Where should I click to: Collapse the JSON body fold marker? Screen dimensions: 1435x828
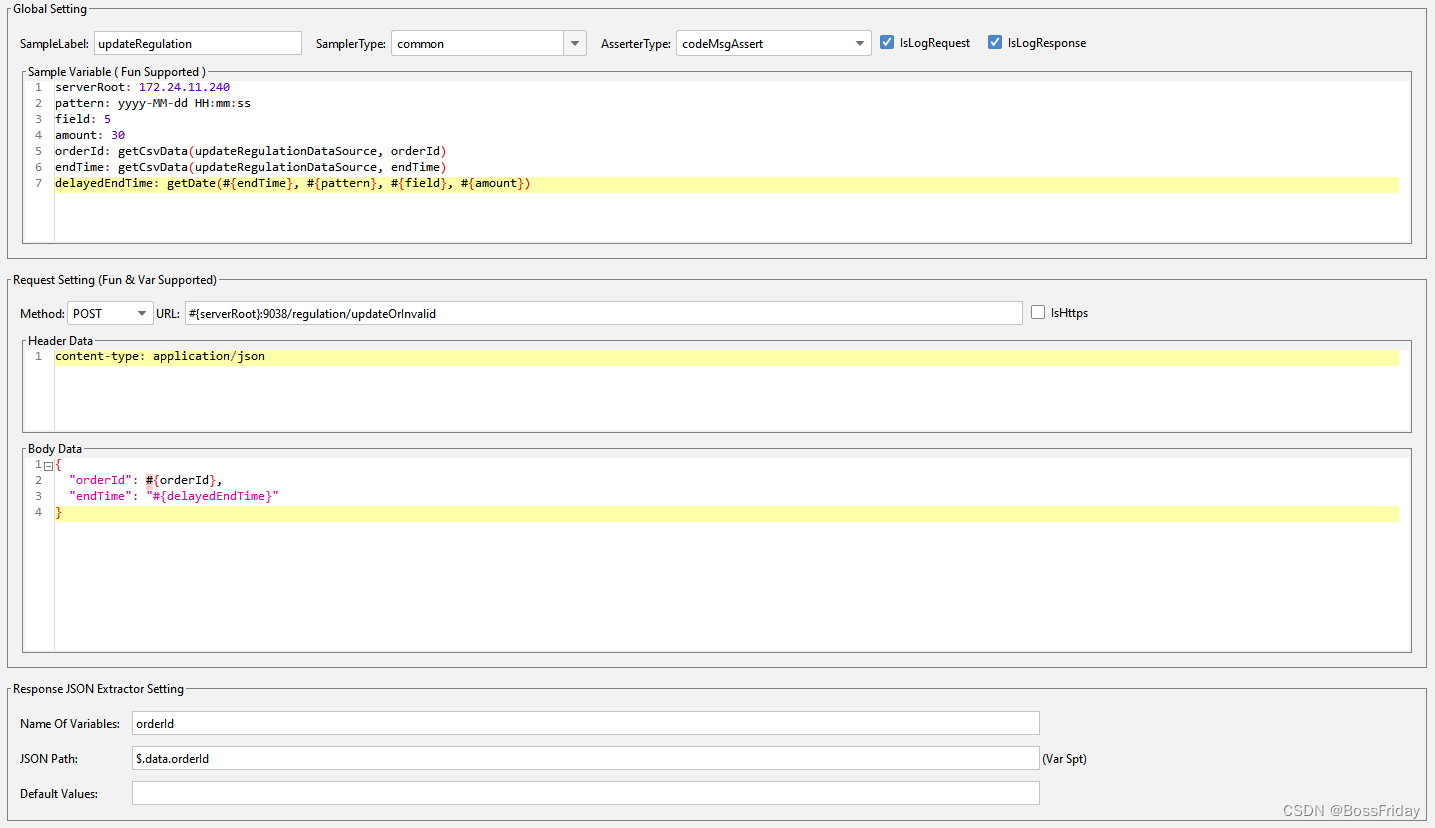click(48, 465)
